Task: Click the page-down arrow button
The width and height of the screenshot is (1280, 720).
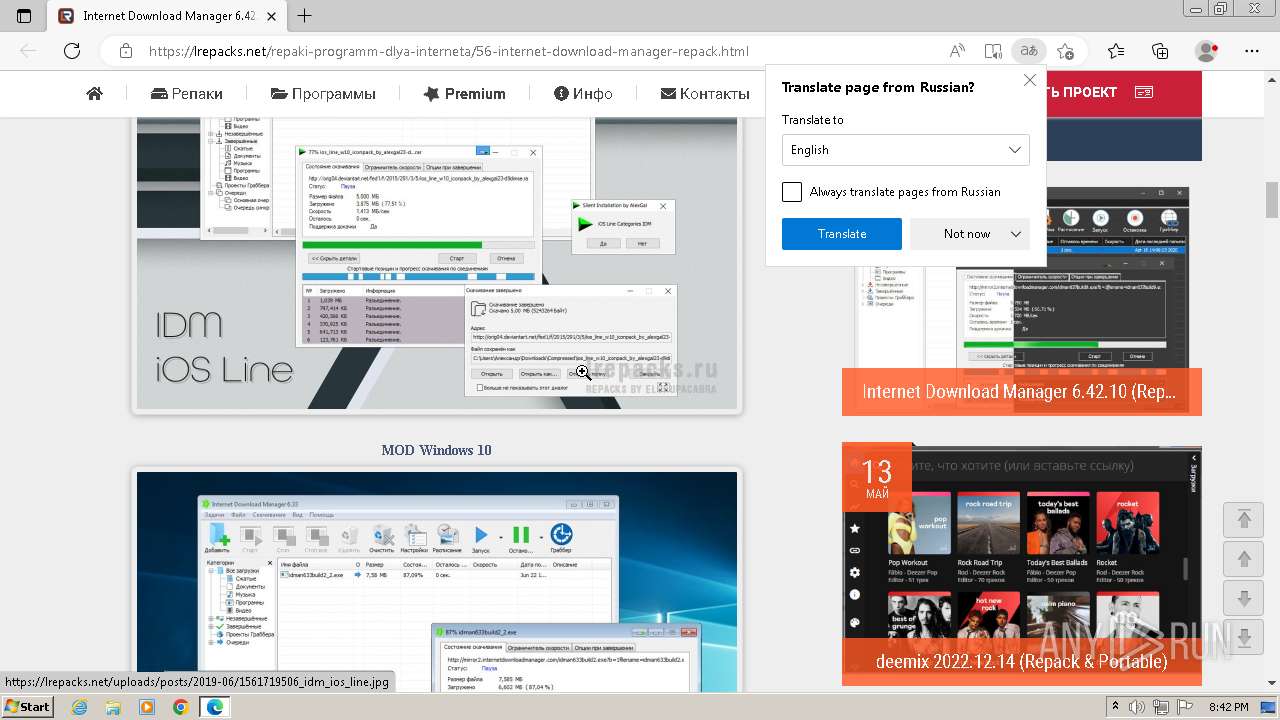Action: click(x=1245, y=598)
